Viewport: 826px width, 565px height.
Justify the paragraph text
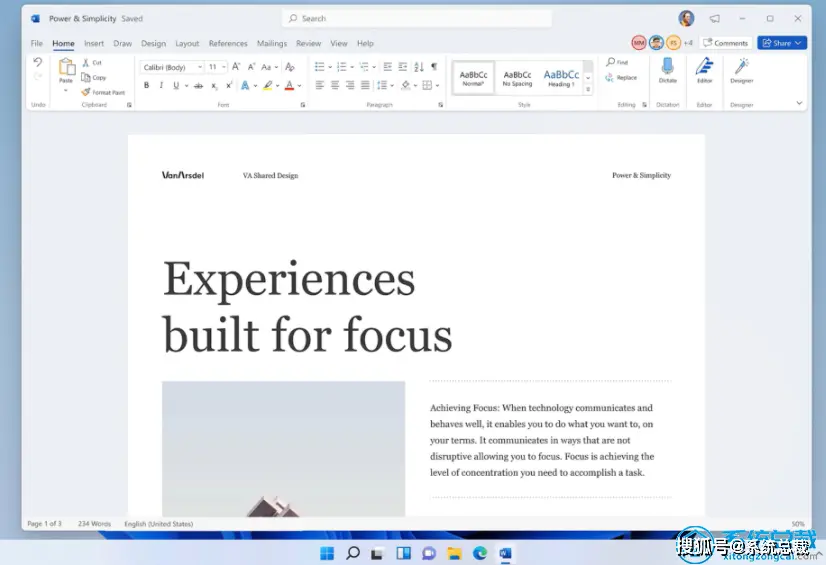click(365, 85)
